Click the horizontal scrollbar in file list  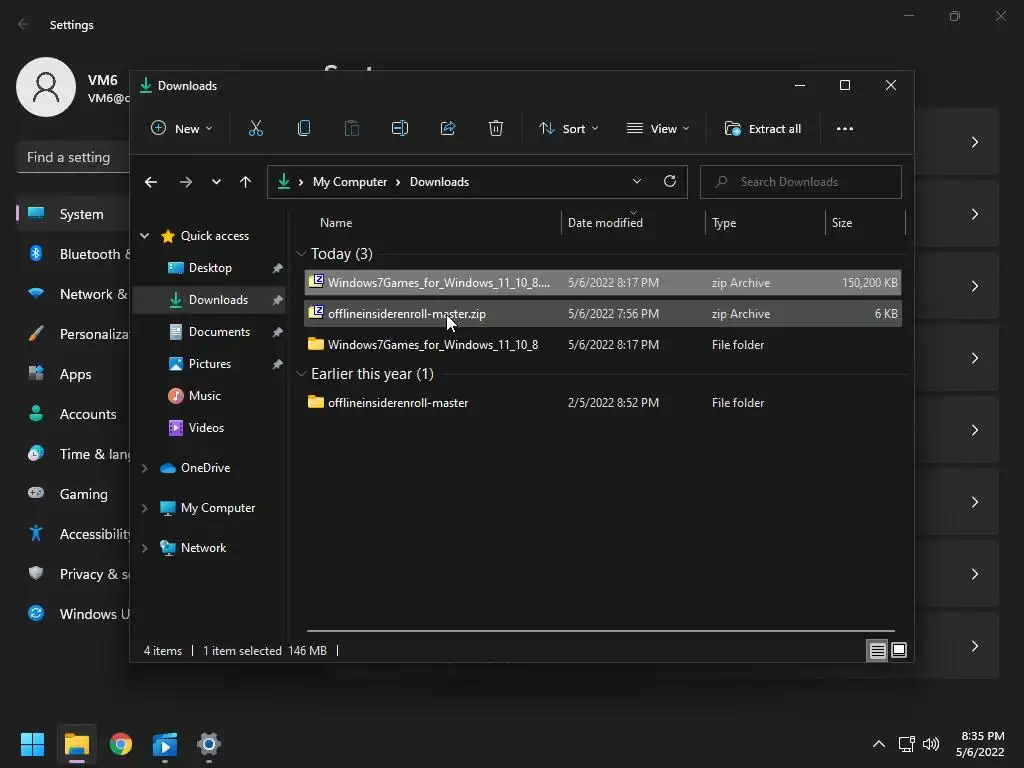600,631
